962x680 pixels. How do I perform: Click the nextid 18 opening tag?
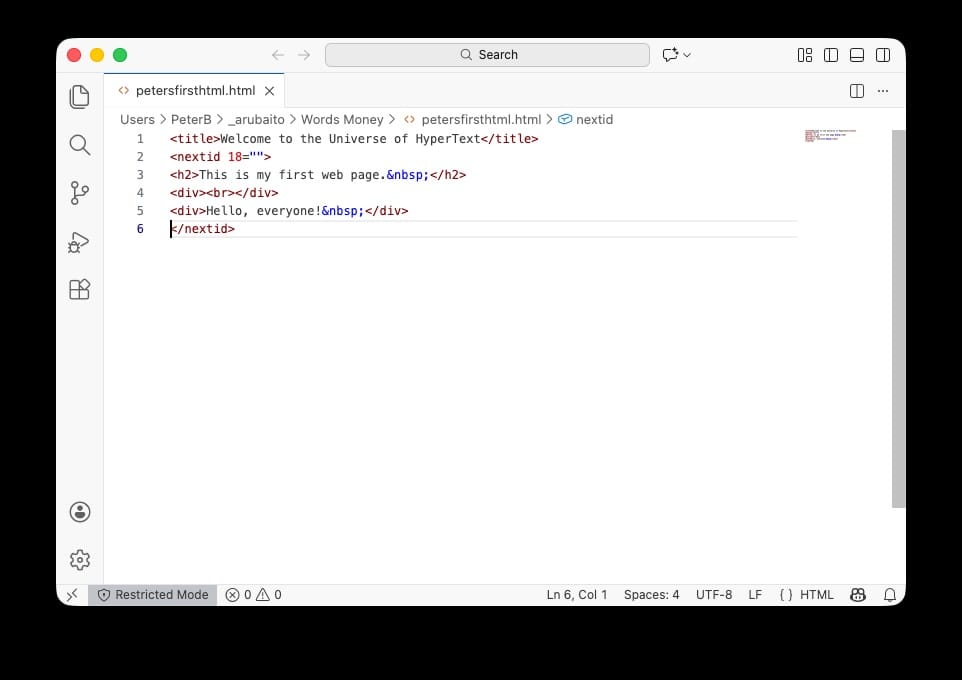[220, 156]
